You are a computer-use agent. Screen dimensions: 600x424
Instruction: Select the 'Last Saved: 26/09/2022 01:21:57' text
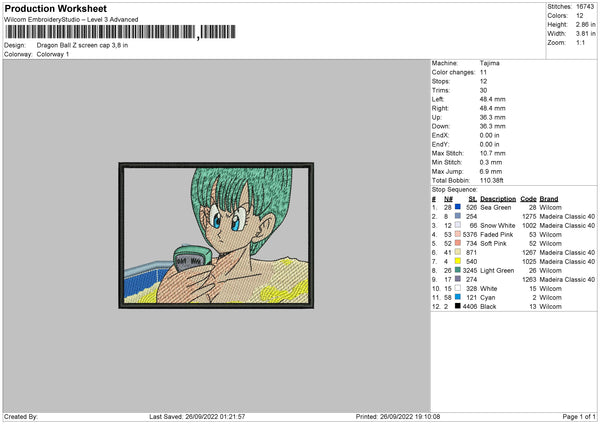coord(197,416)
